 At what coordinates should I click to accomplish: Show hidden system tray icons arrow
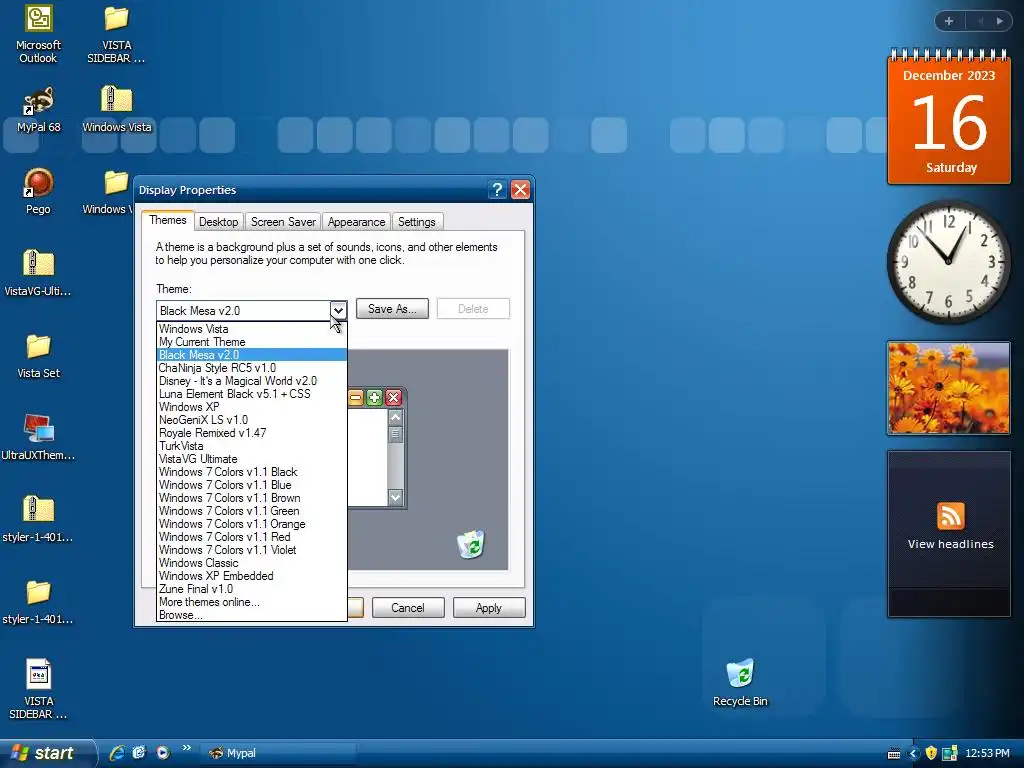tap(913, 753)
